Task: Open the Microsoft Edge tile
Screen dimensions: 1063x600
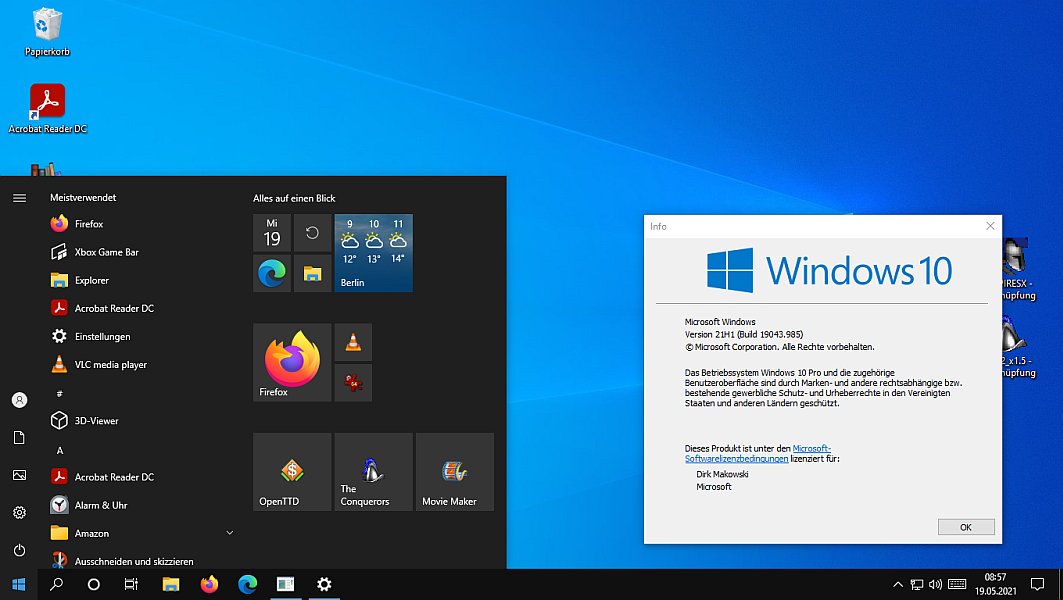Action: [x=272, y=273]
